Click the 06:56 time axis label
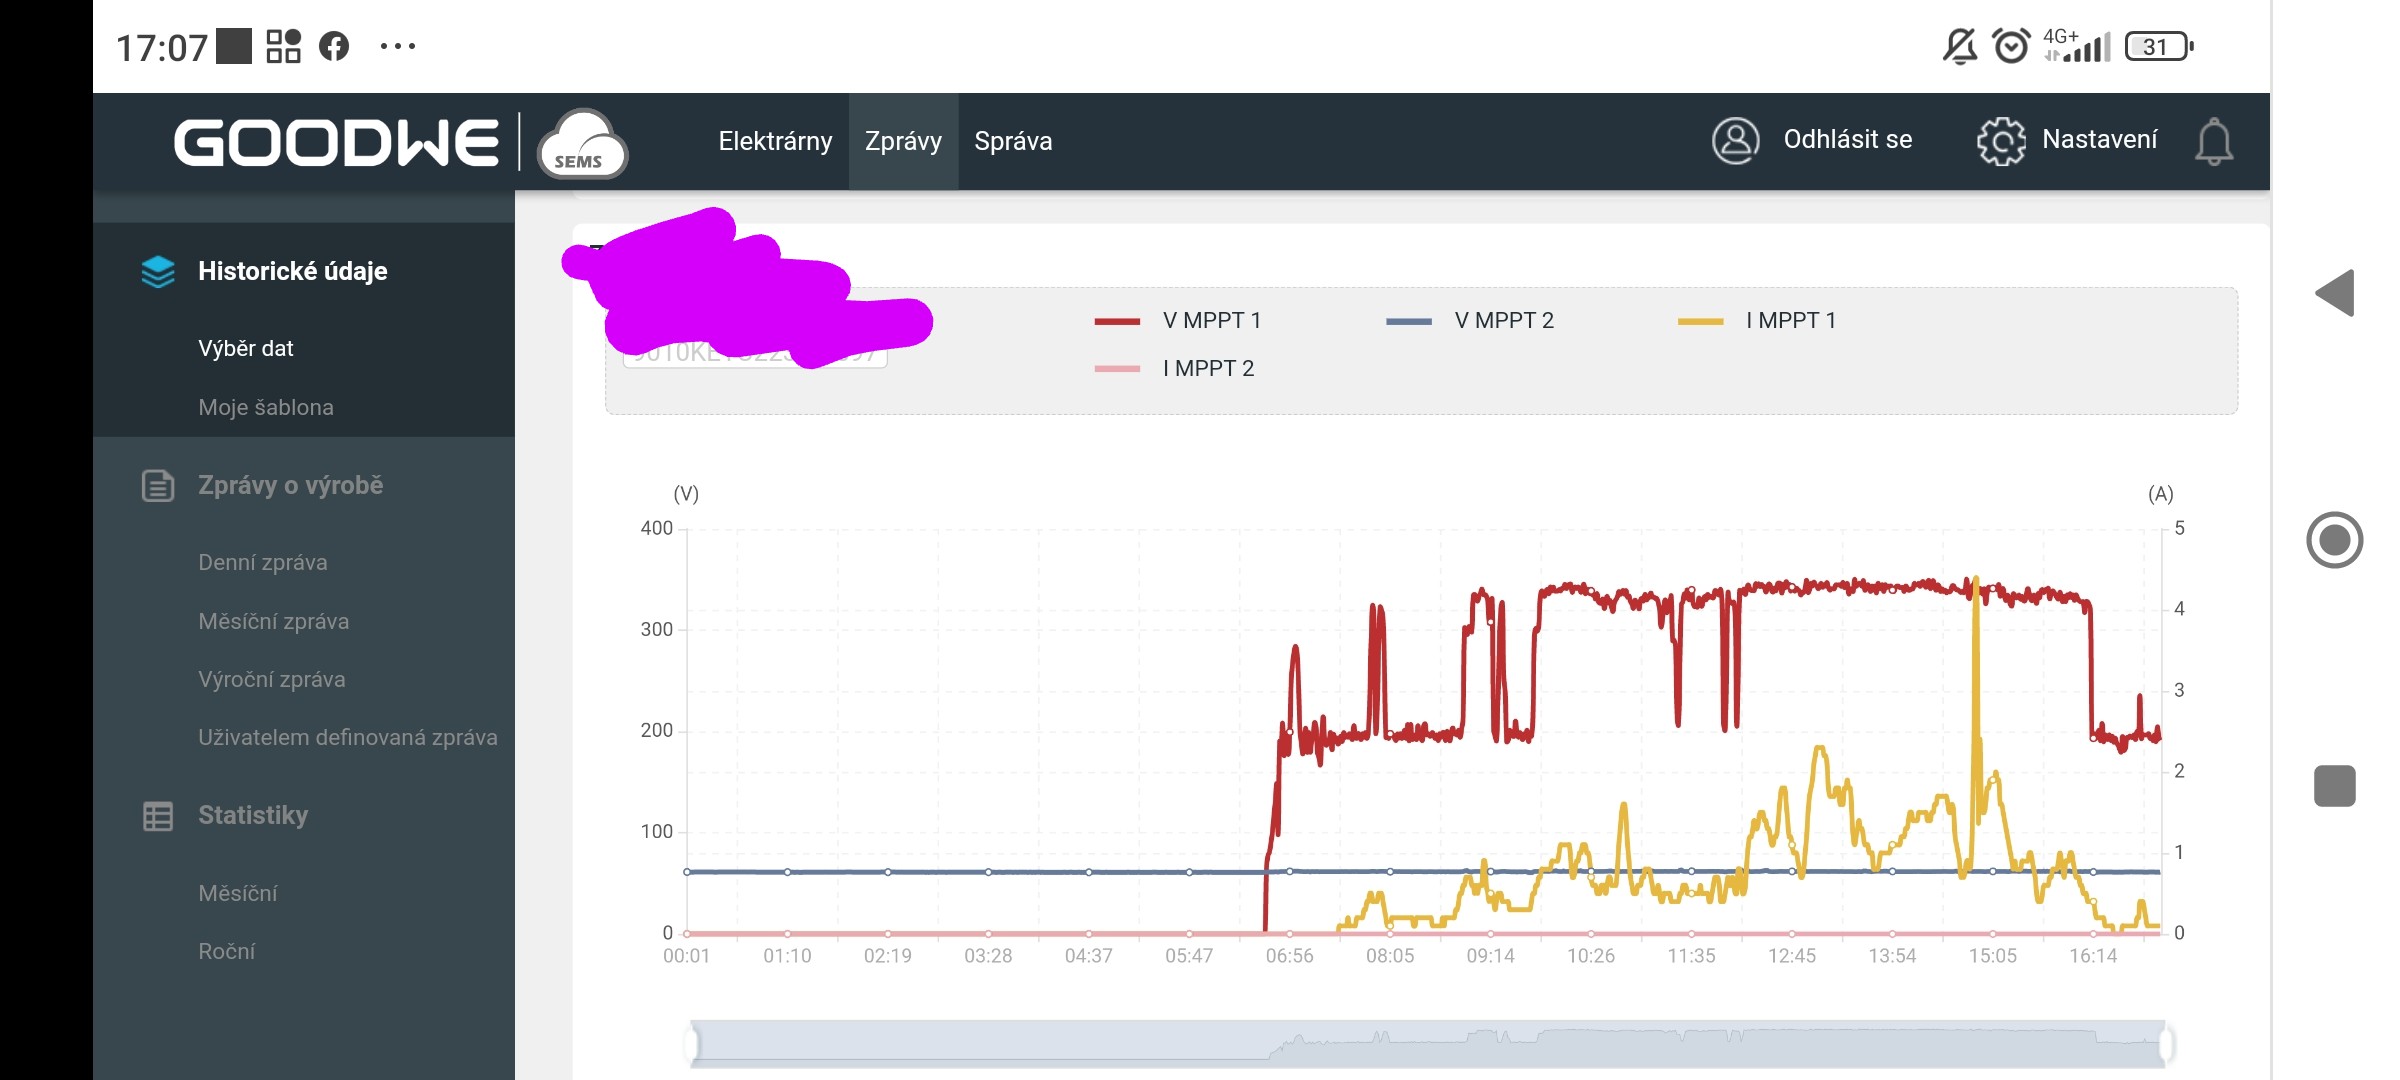This screenshot has height=1080, width=2400. [1289, 956]
